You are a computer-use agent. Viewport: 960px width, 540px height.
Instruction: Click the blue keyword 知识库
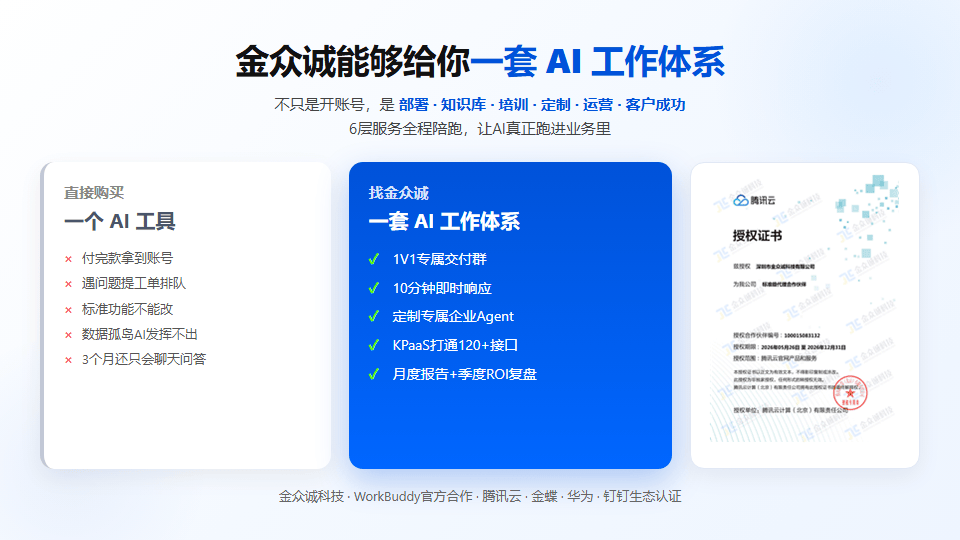463,105
